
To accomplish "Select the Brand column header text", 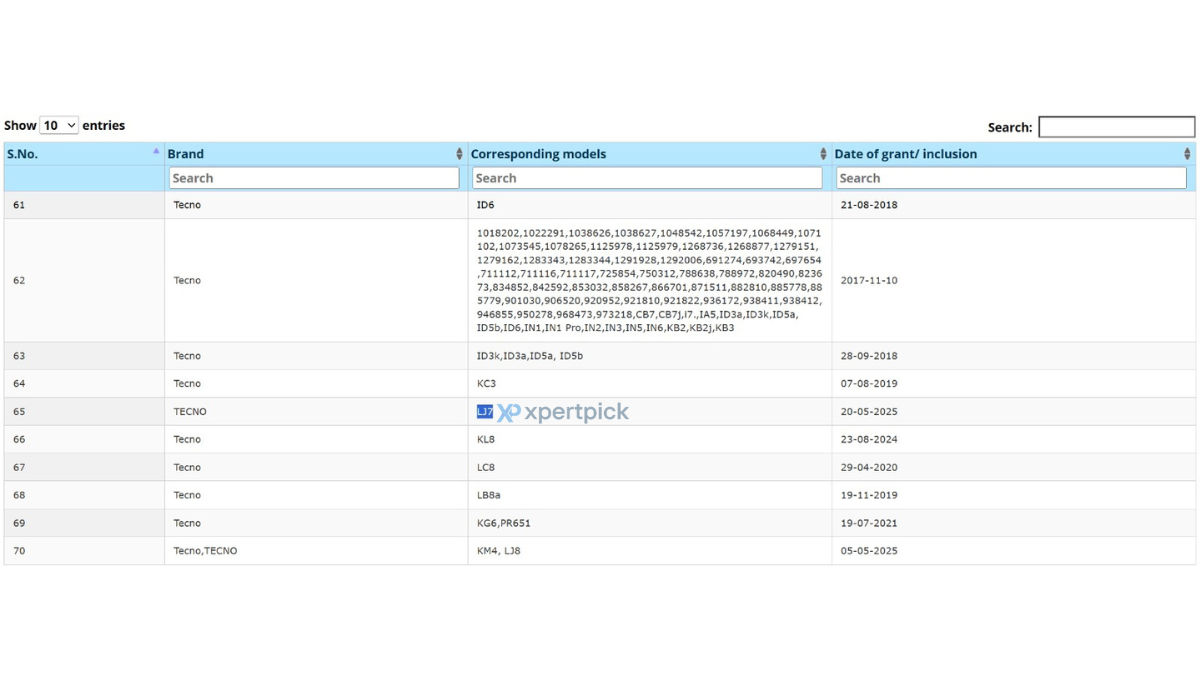I will click(186, 154).
